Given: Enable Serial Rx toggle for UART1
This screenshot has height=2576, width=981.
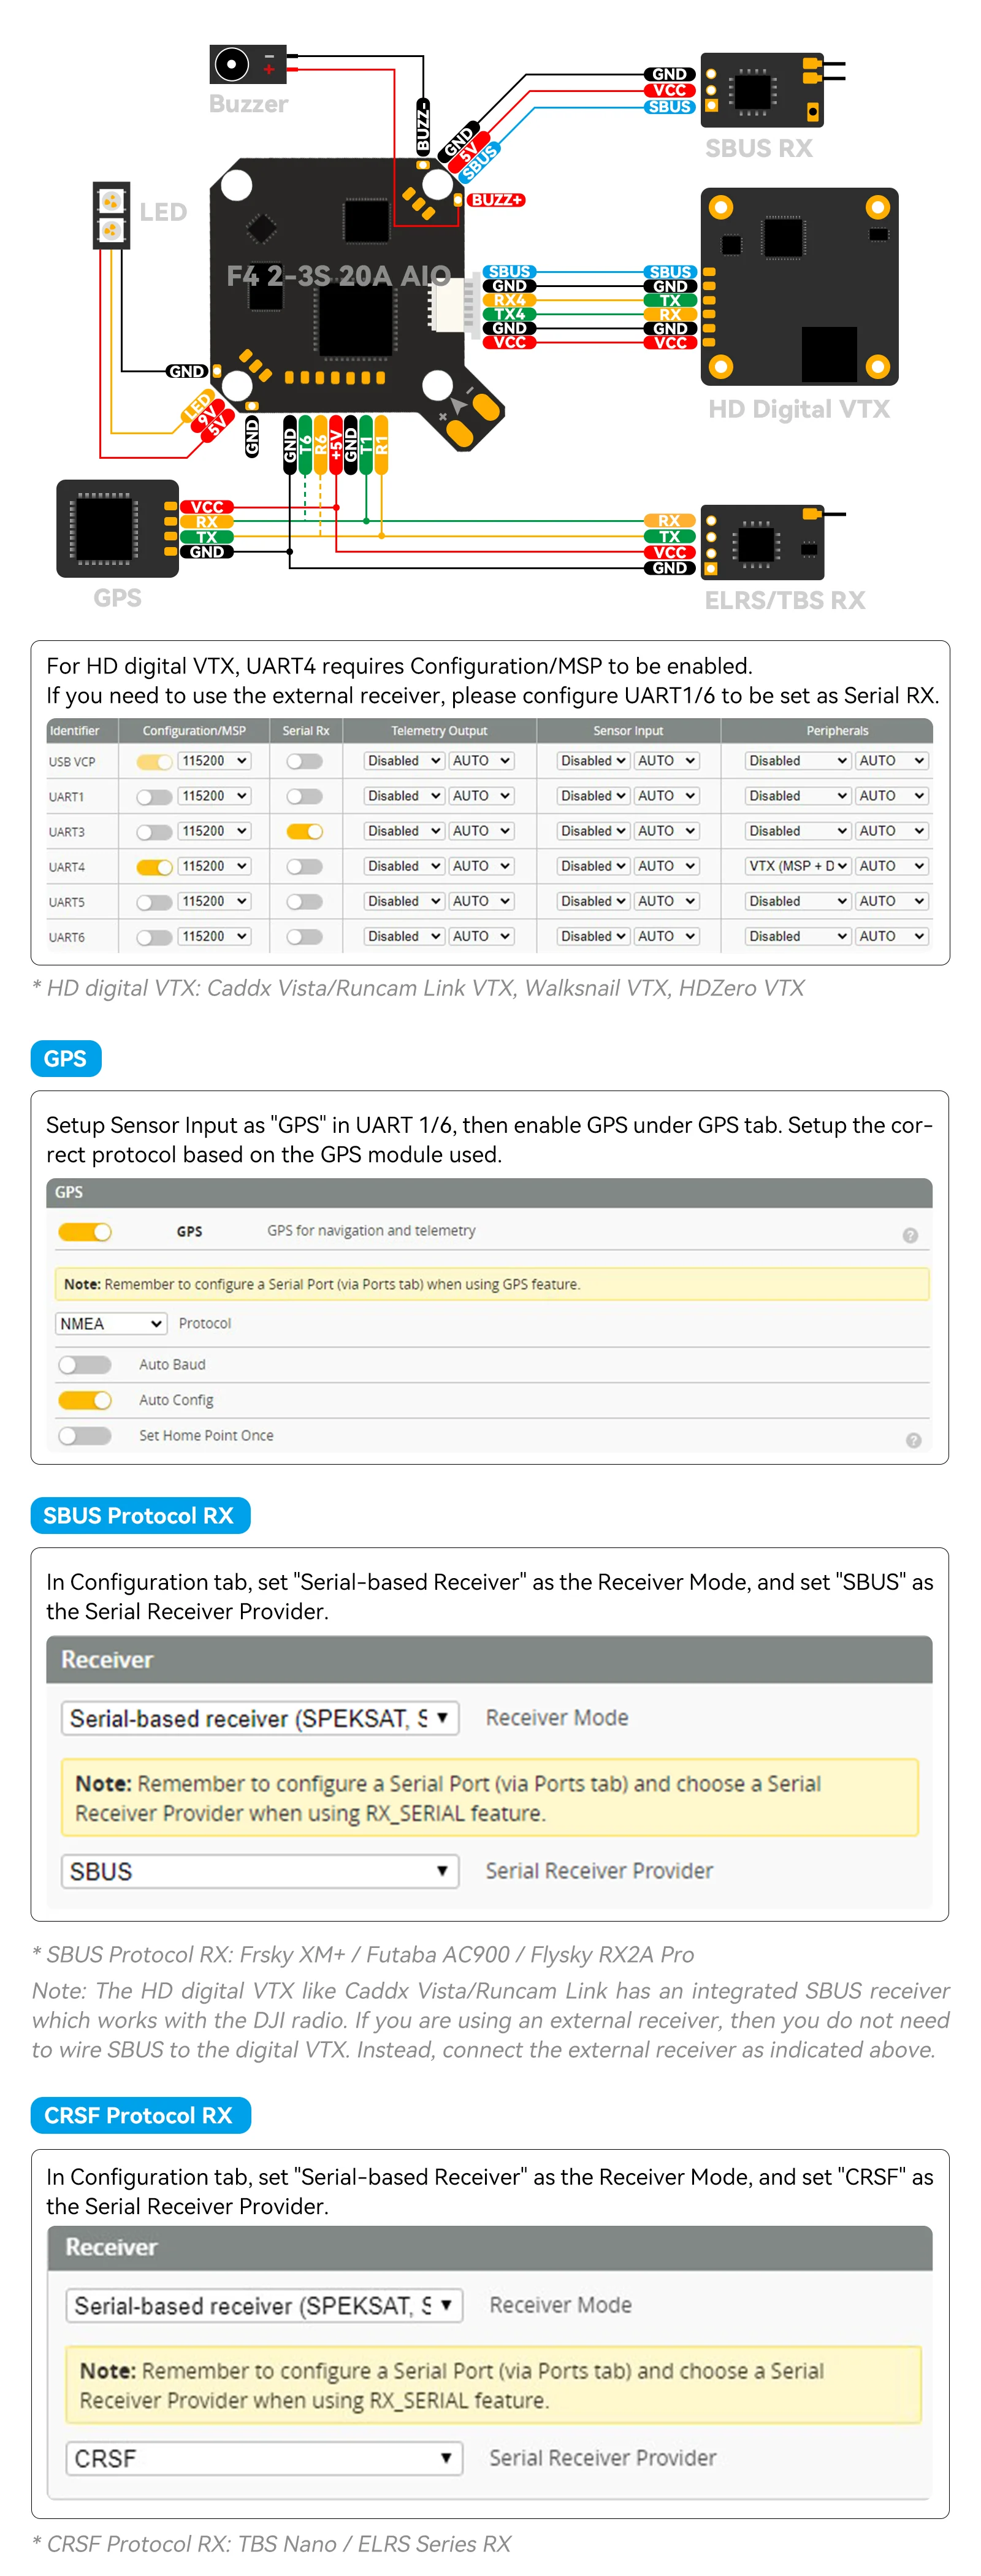Looking at the screenshot, I should click(x=304, y=797).
